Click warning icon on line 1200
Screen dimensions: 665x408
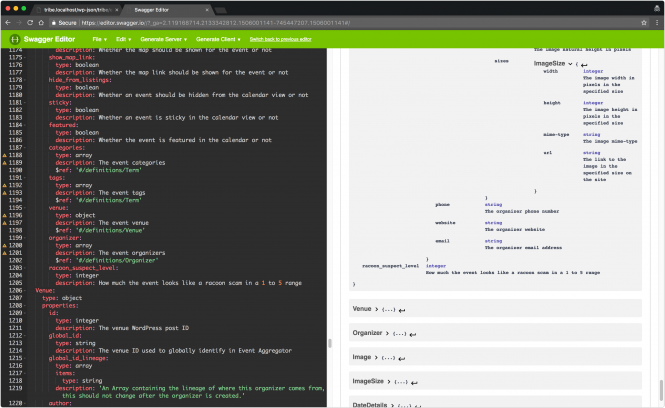click(x=5, y=244)
